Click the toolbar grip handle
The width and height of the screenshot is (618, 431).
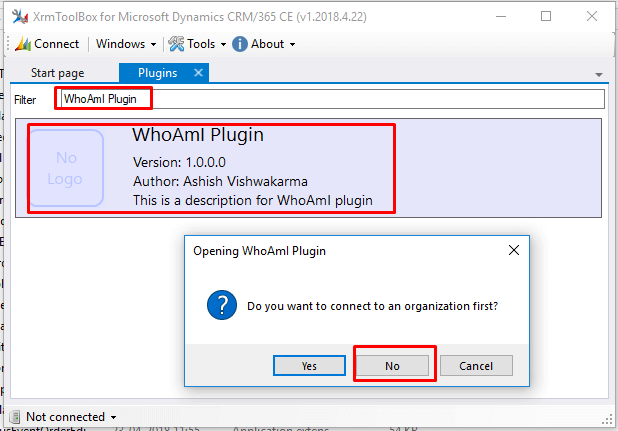click(8, 44)
